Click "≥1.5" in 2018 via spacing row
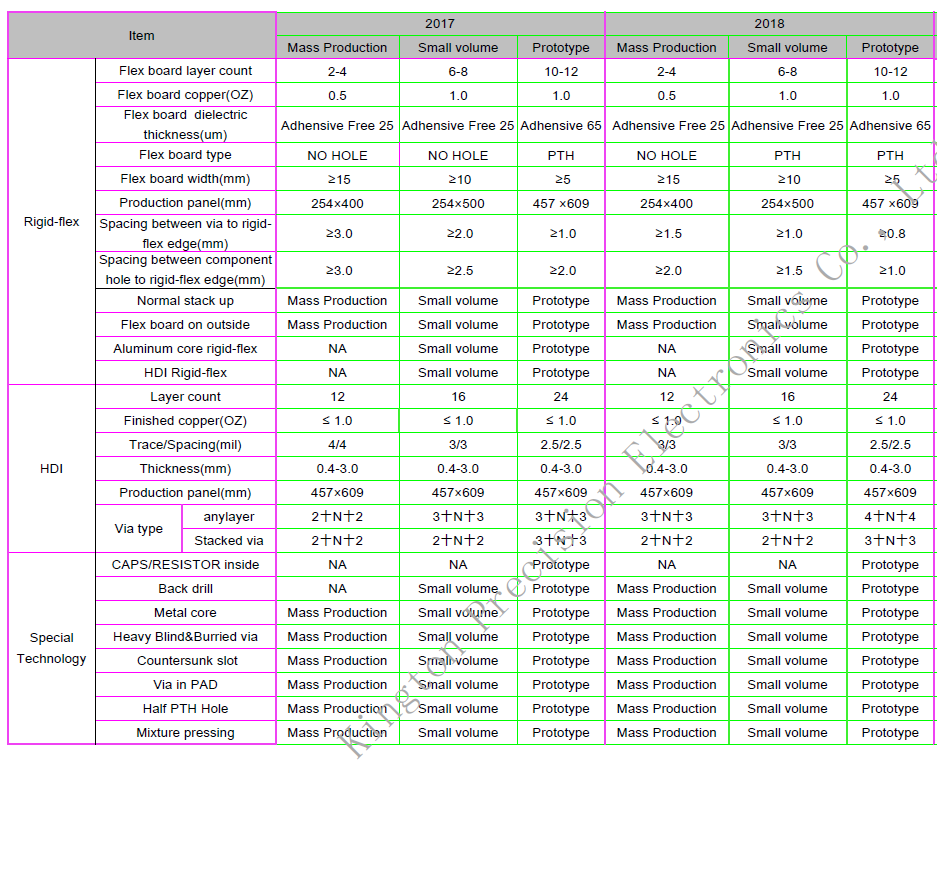This screenshot has height=879, width=937. tap(666, 234)
